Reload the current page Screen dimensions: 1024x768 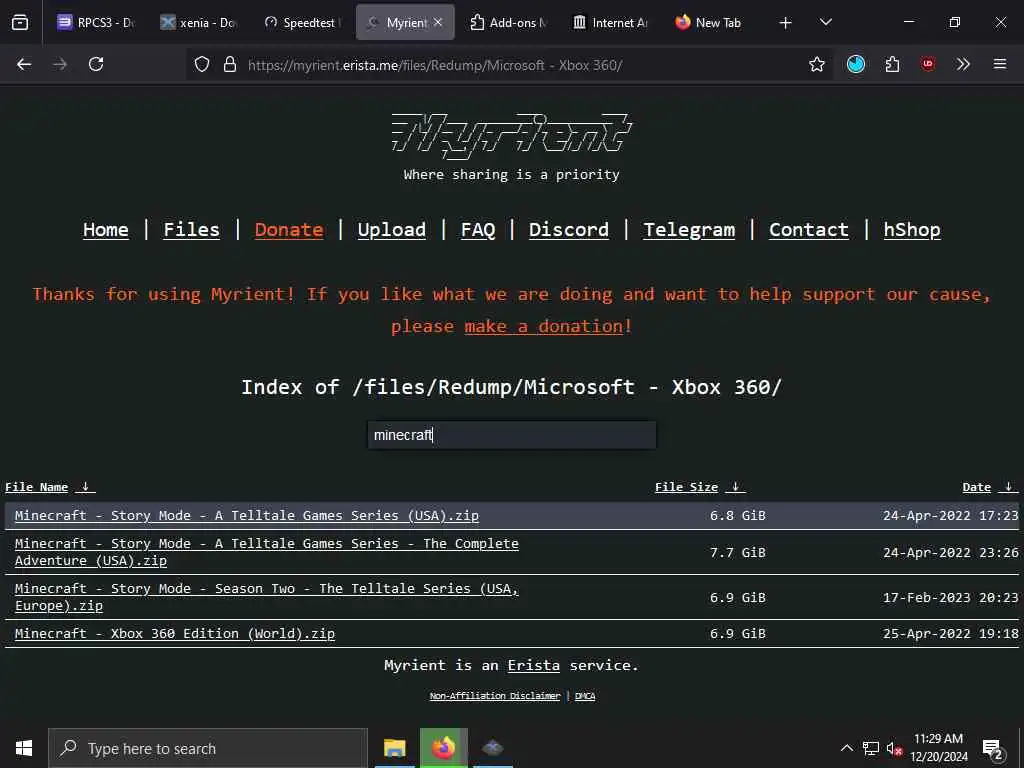96,64
